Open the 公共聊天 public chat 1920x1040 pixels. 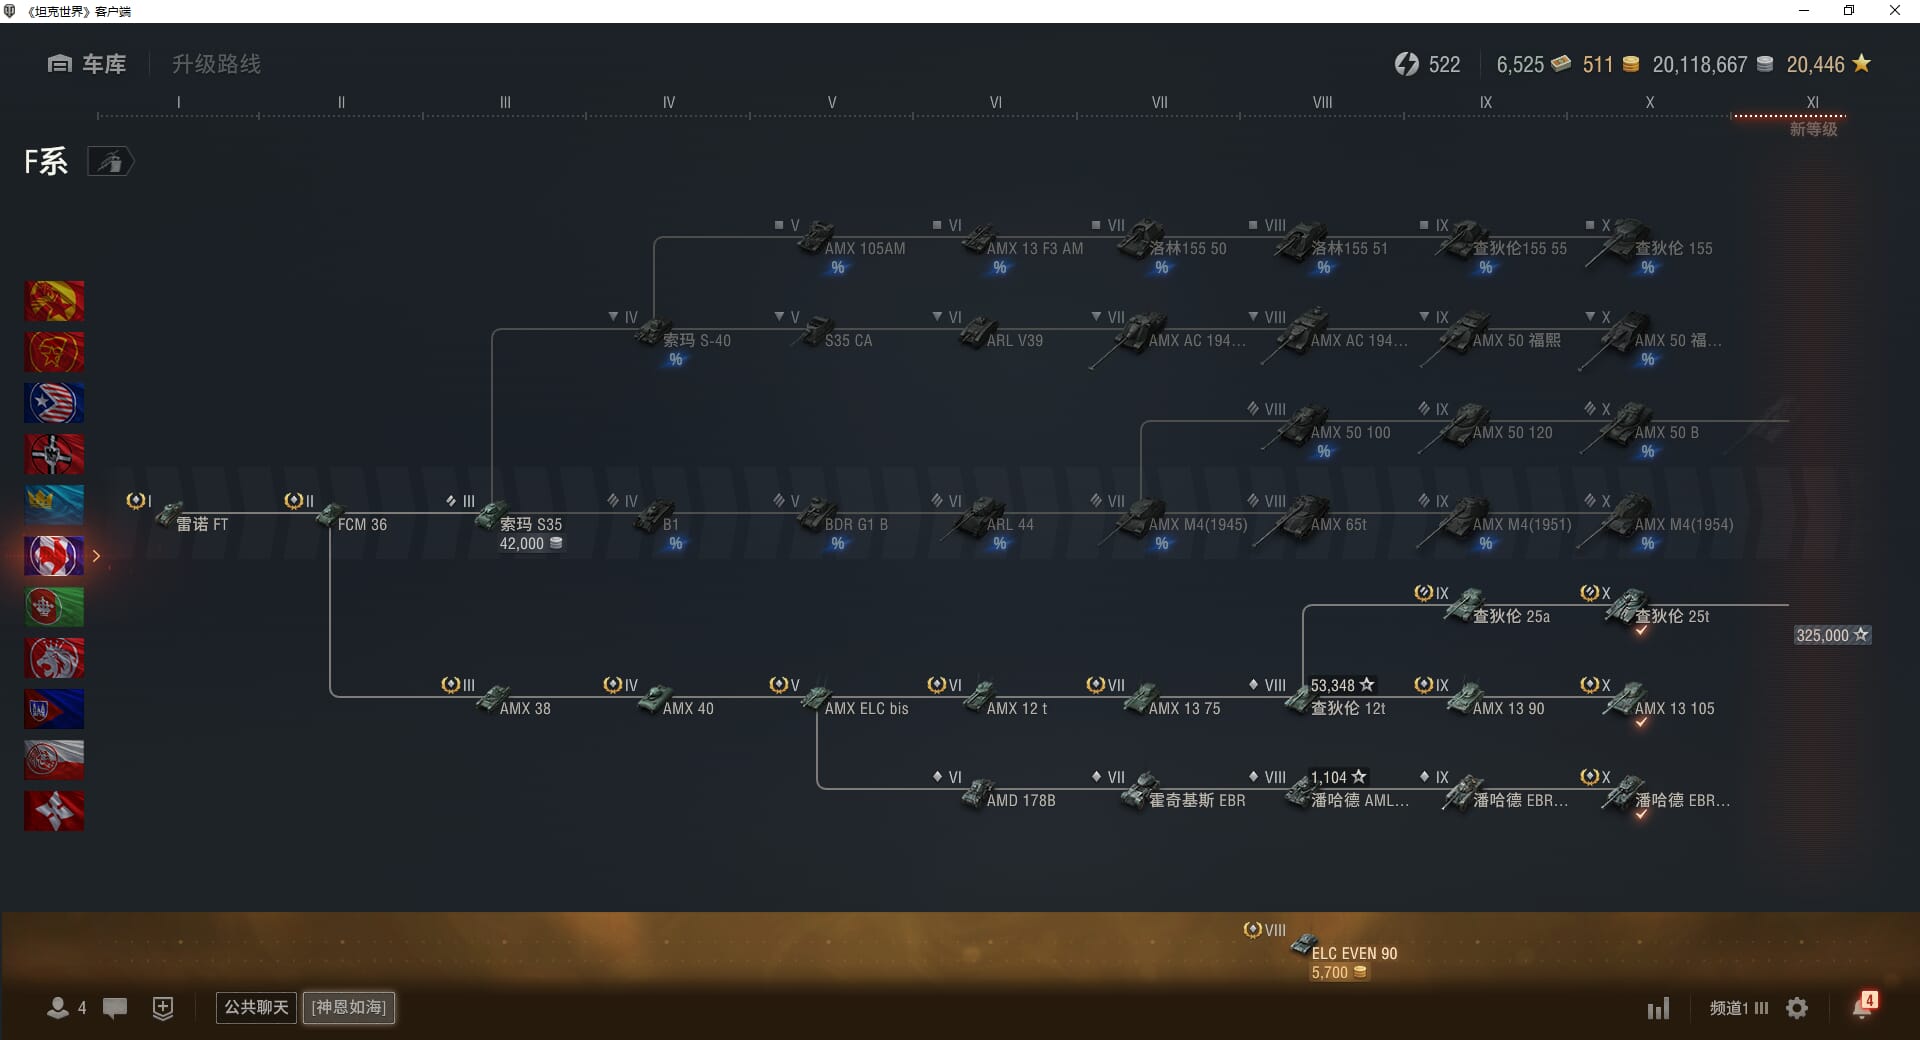[x=256, y=1007]
